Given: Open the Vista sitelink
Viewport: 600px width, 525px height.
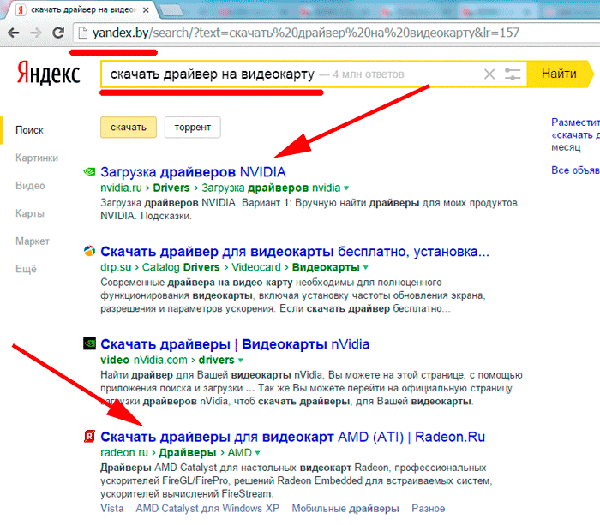Looking at the screenshot, I should pyautogui.click(x=112, y=509).
